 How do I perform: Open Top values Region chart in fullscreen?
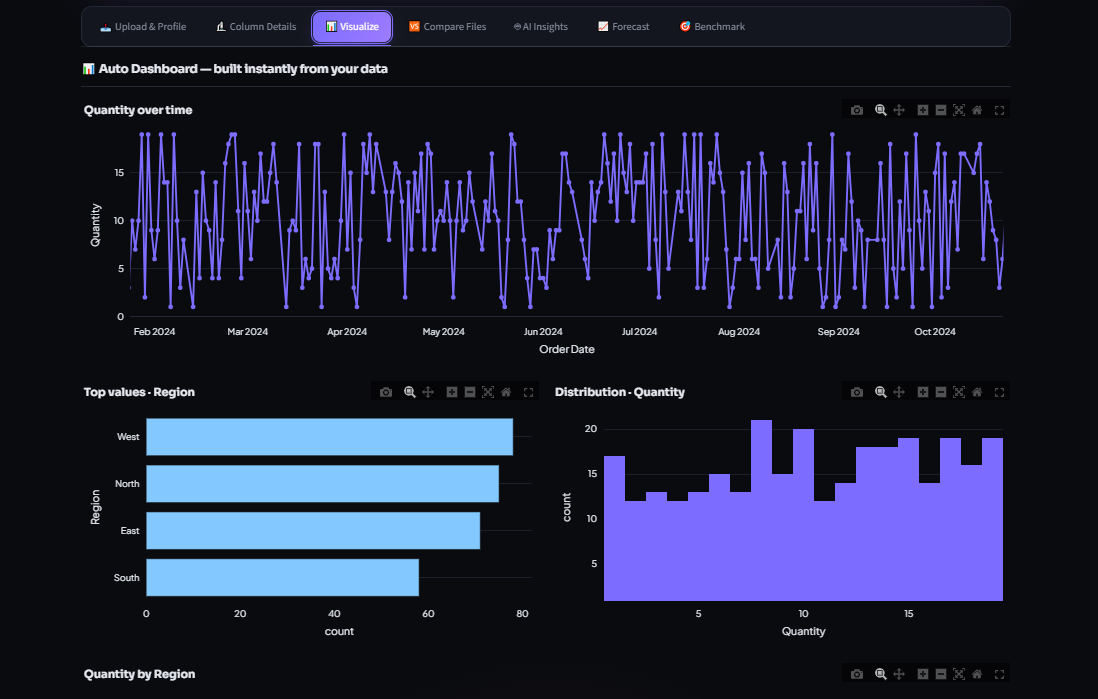point(529,393)
